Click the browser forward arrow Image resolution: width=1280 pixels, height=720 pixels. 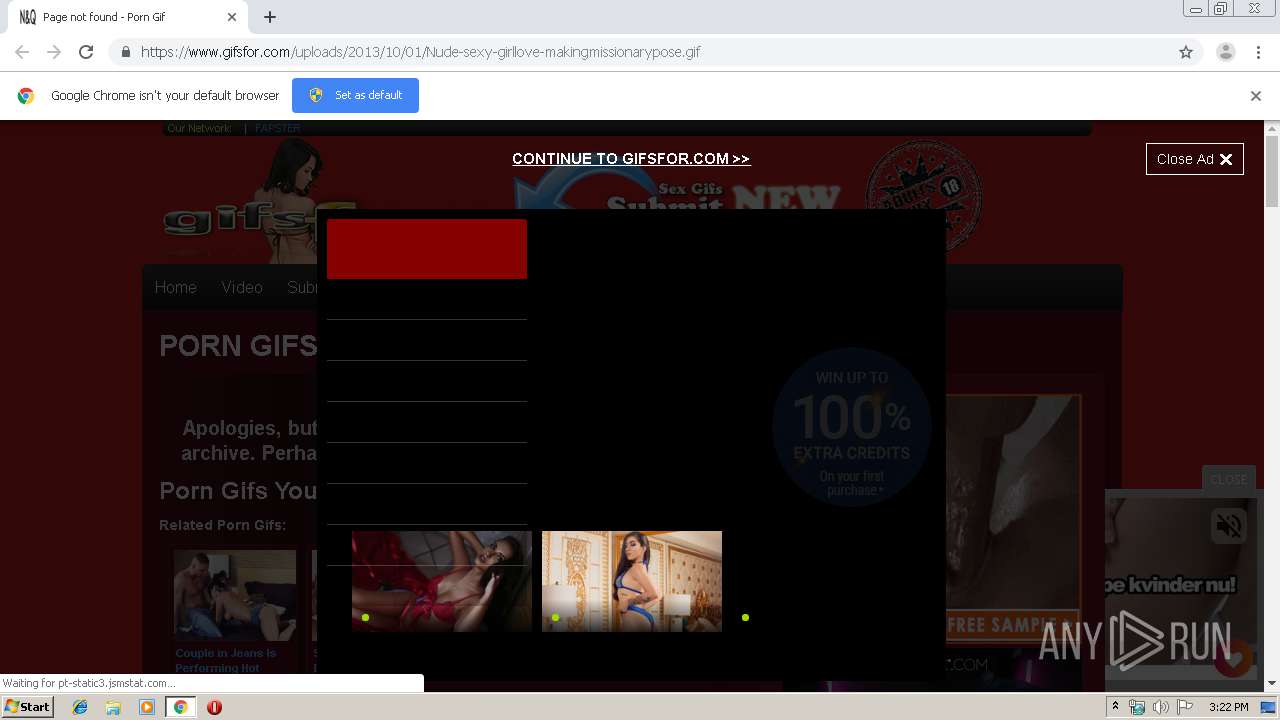click(54, 52)
